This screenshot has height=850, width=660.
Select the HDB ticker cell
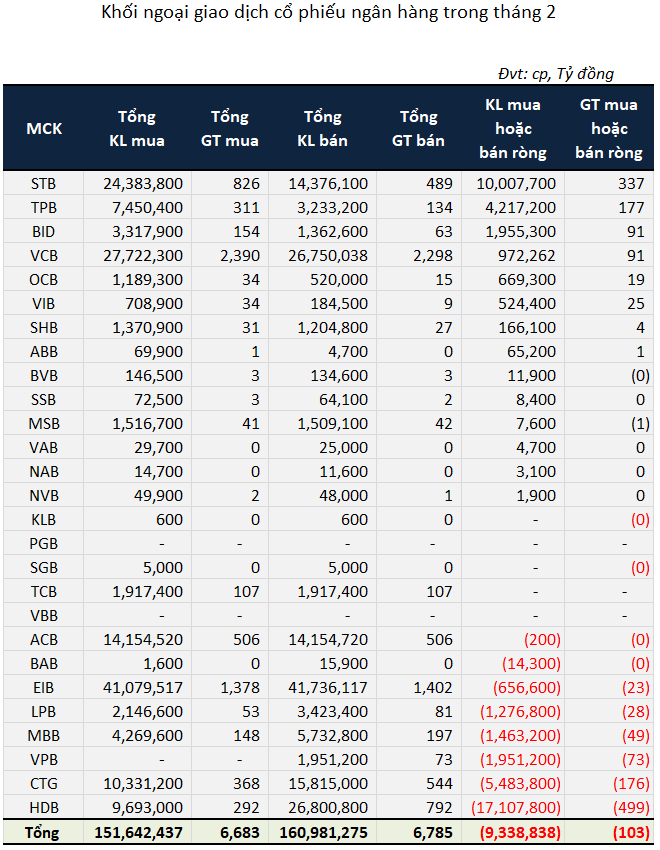coord(44,807)
